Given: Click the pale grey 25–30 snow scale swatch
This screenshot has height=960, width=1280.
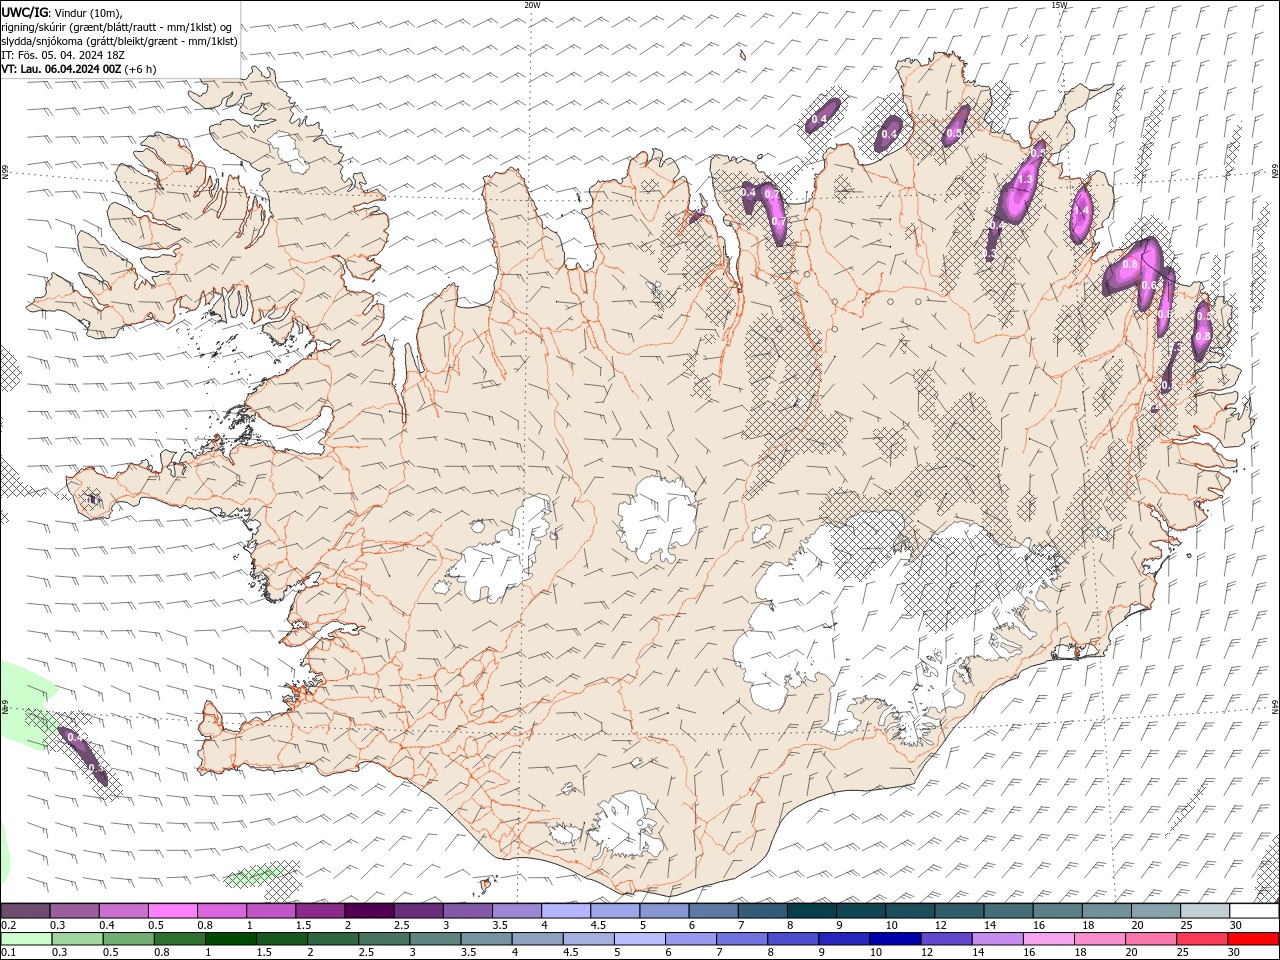Looking at the screenshot, I should pos(1204,911).
